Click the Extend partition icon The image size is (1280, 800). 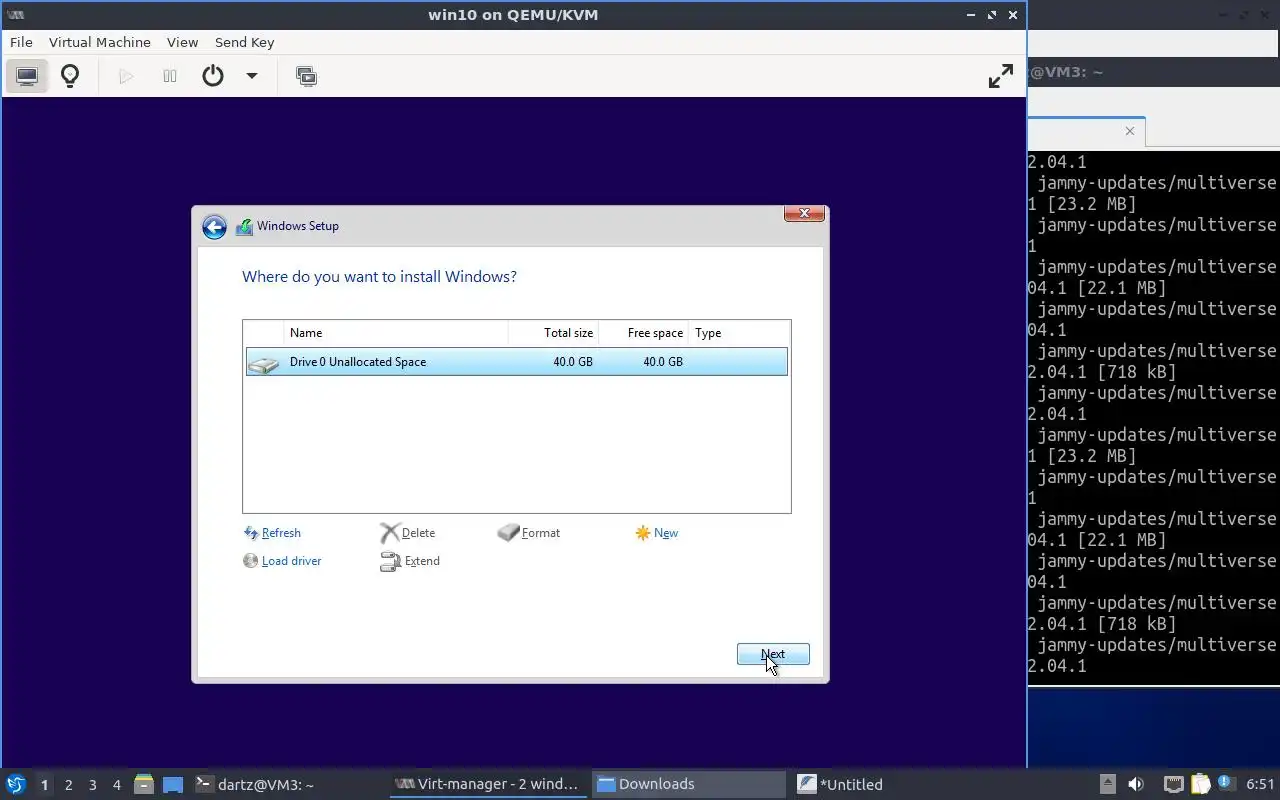tap(390, 562)
